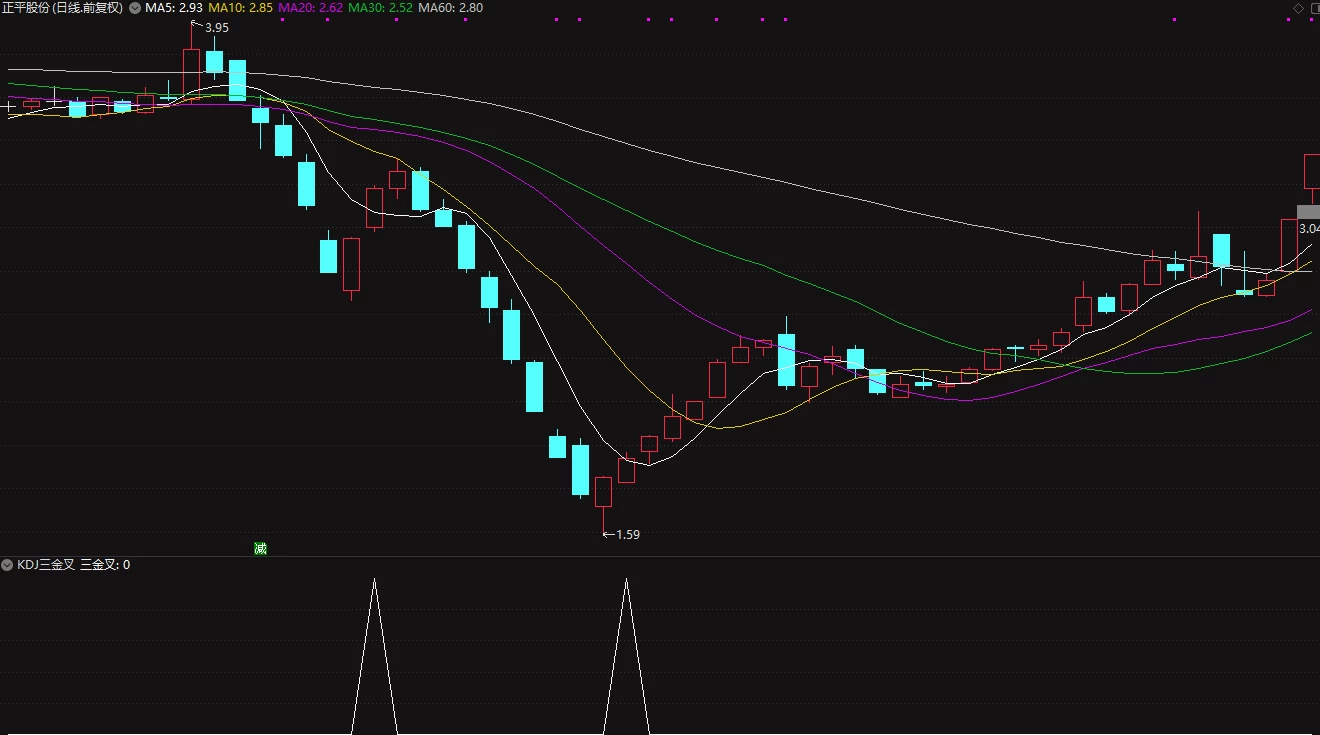Select the MA20: 2.62 label
This screenshot has width=1320, height=735.
click(x=311, y=8)
